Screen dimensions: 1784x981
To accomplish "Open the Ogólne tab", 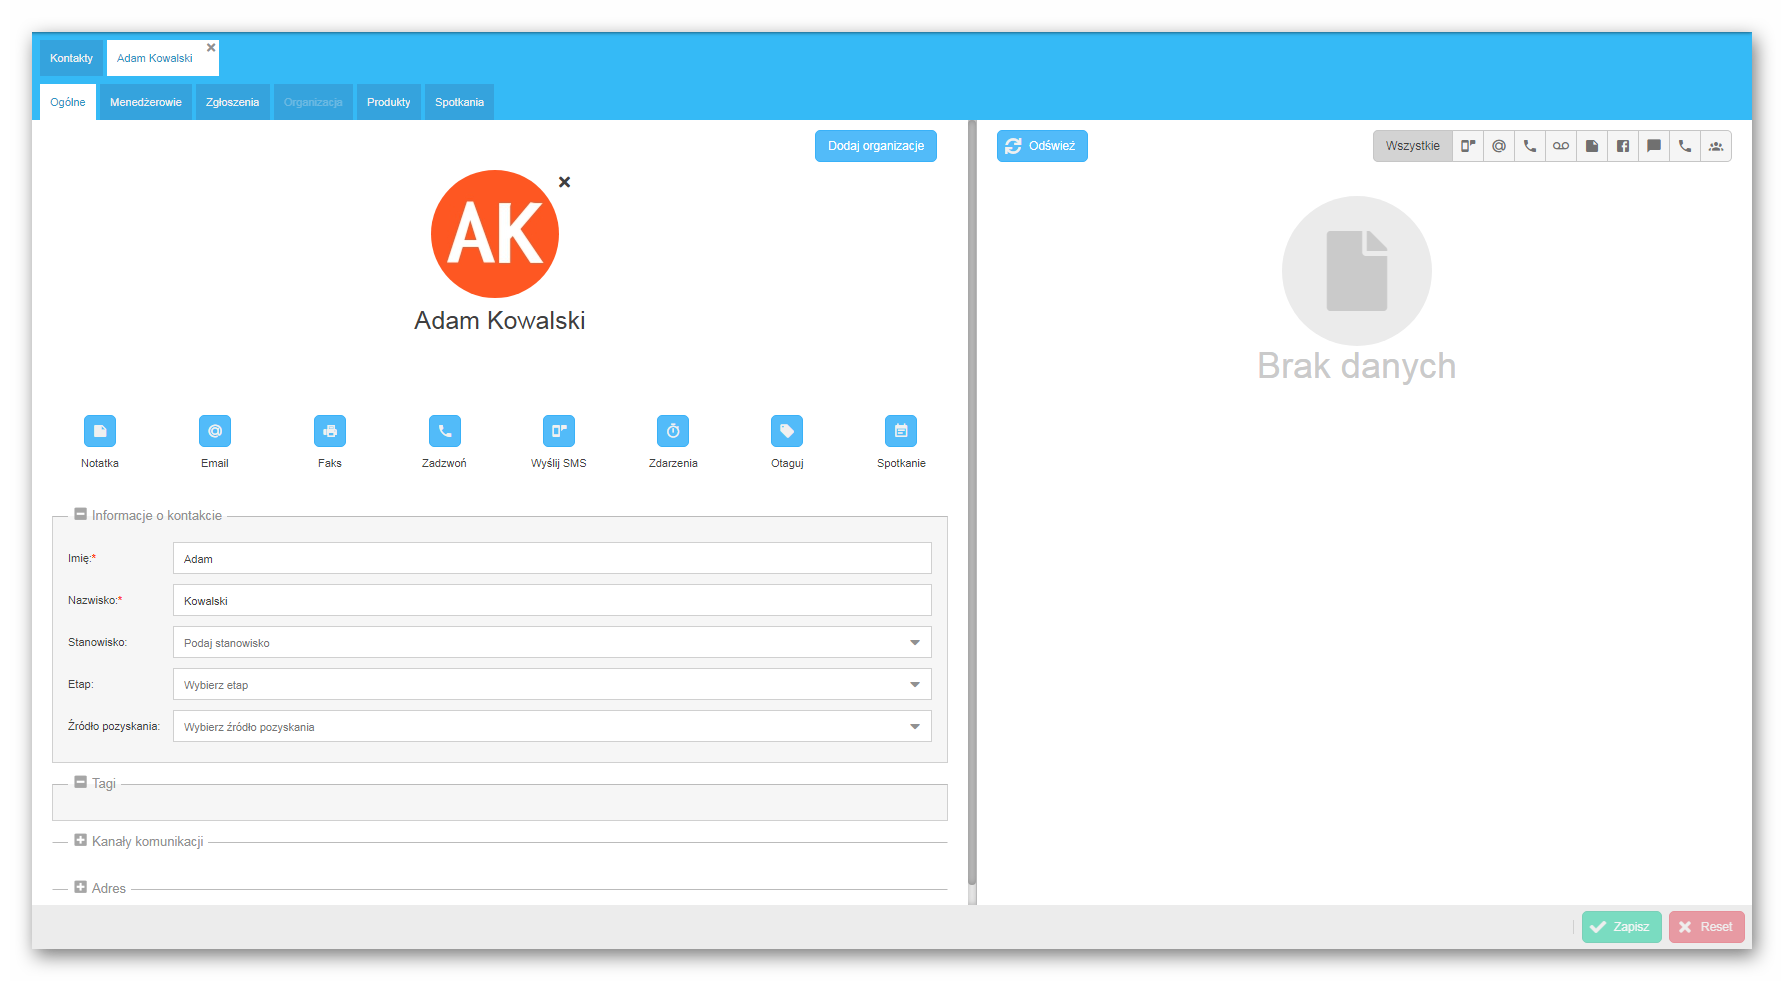I will pos(68,102).
